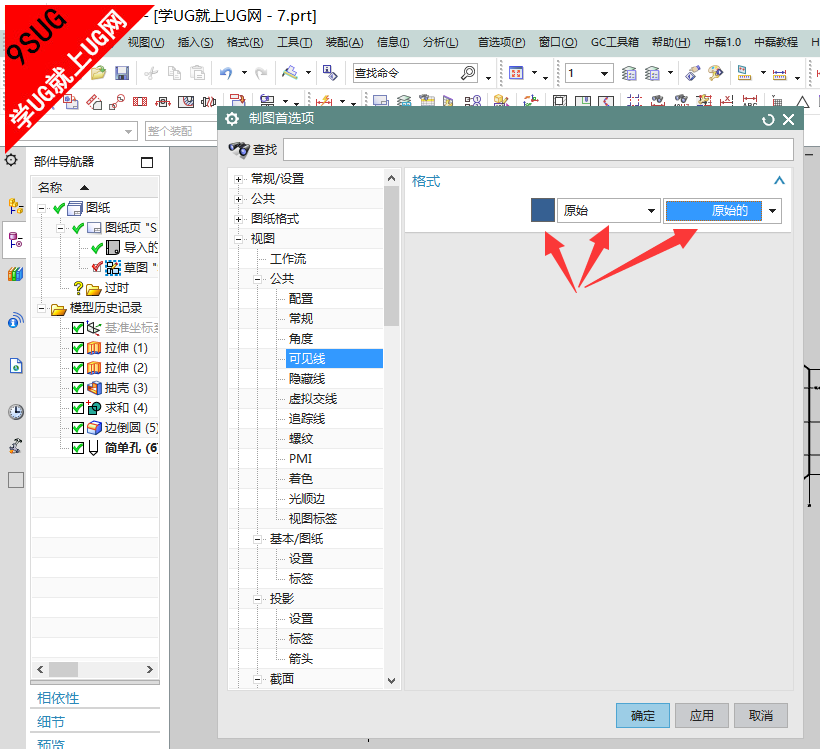Click the maximize icon of 部件导航器 panel
Screen dimensions: 820x749
pyautogui.click(x=147, y=162)
